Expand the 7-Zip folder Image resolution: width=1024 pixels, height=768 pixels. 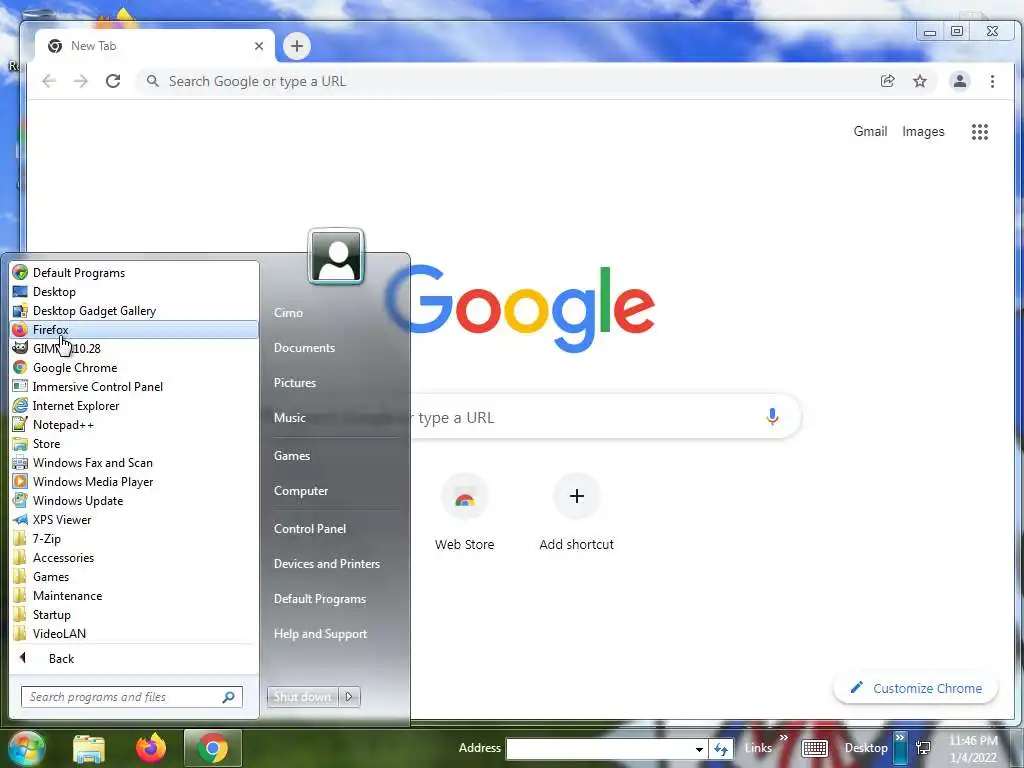(135, 539)
